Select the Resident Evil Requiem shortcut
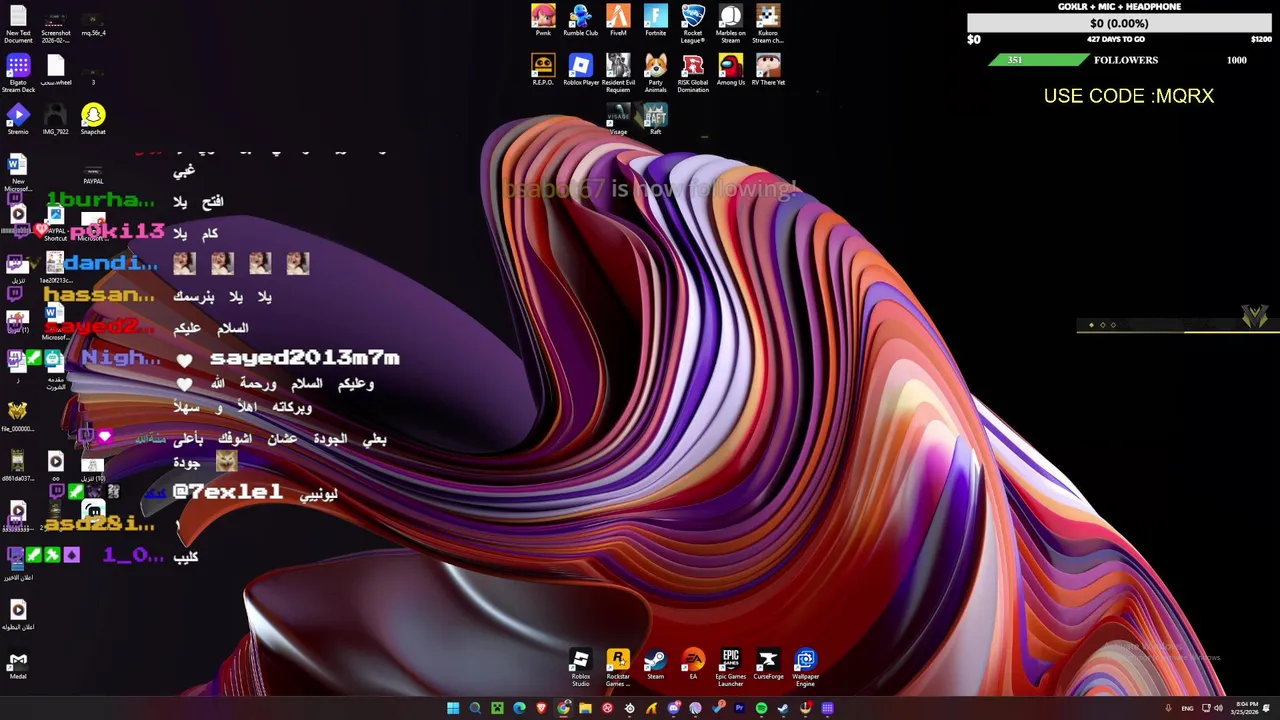Image resolution: width=1280 pixels, height=720 pixels. tap(618, 74)
